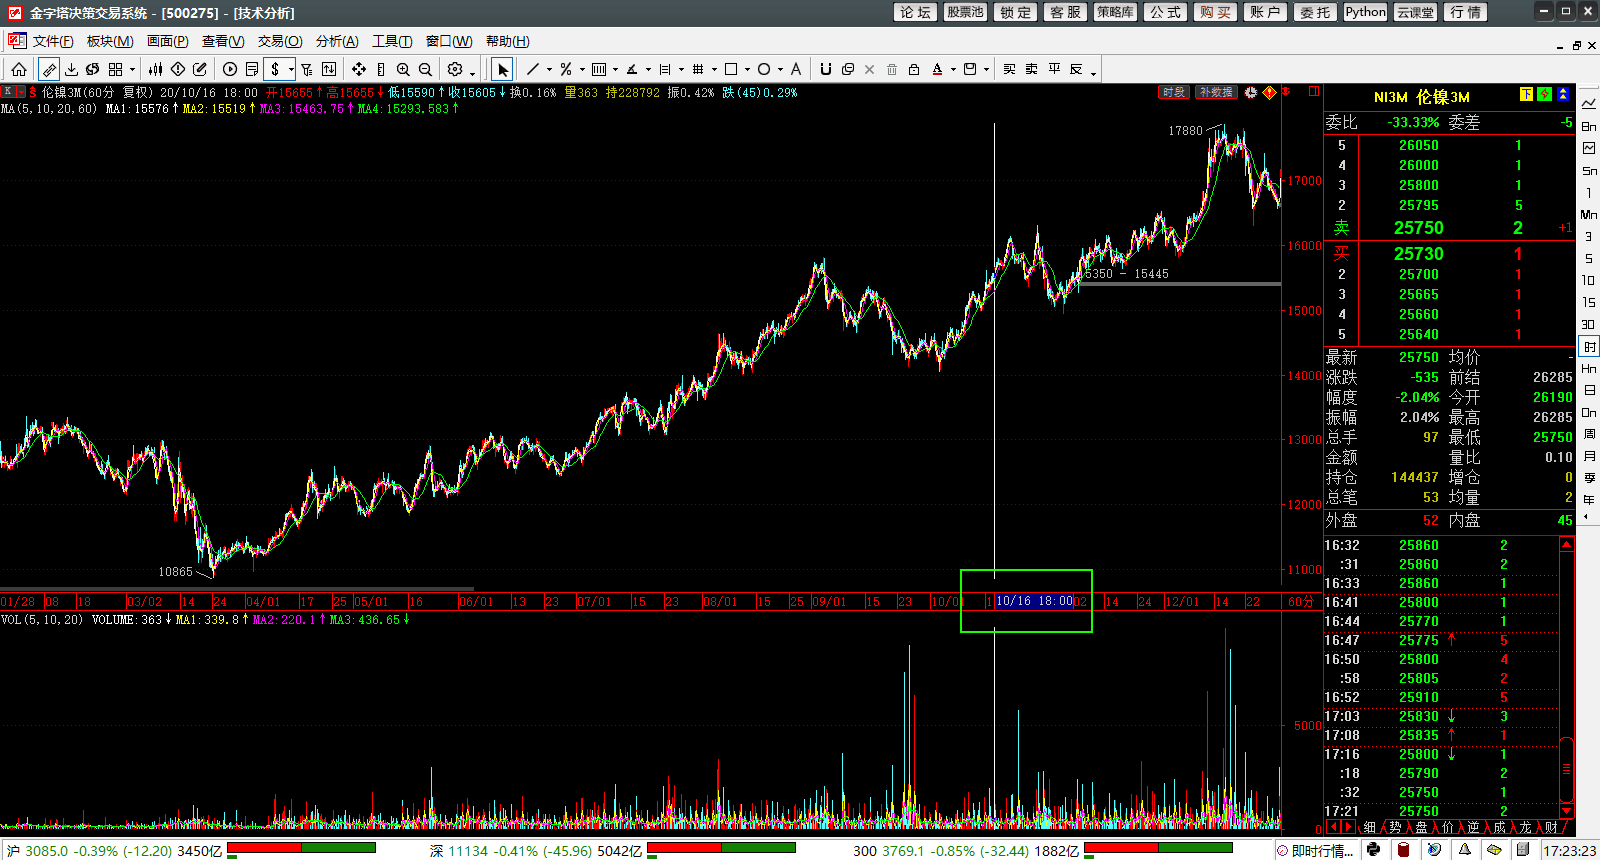Screen dimensions: 1600x860
Task: Expand the settings gear dropdown arrow
Action: tap(472, 72)
